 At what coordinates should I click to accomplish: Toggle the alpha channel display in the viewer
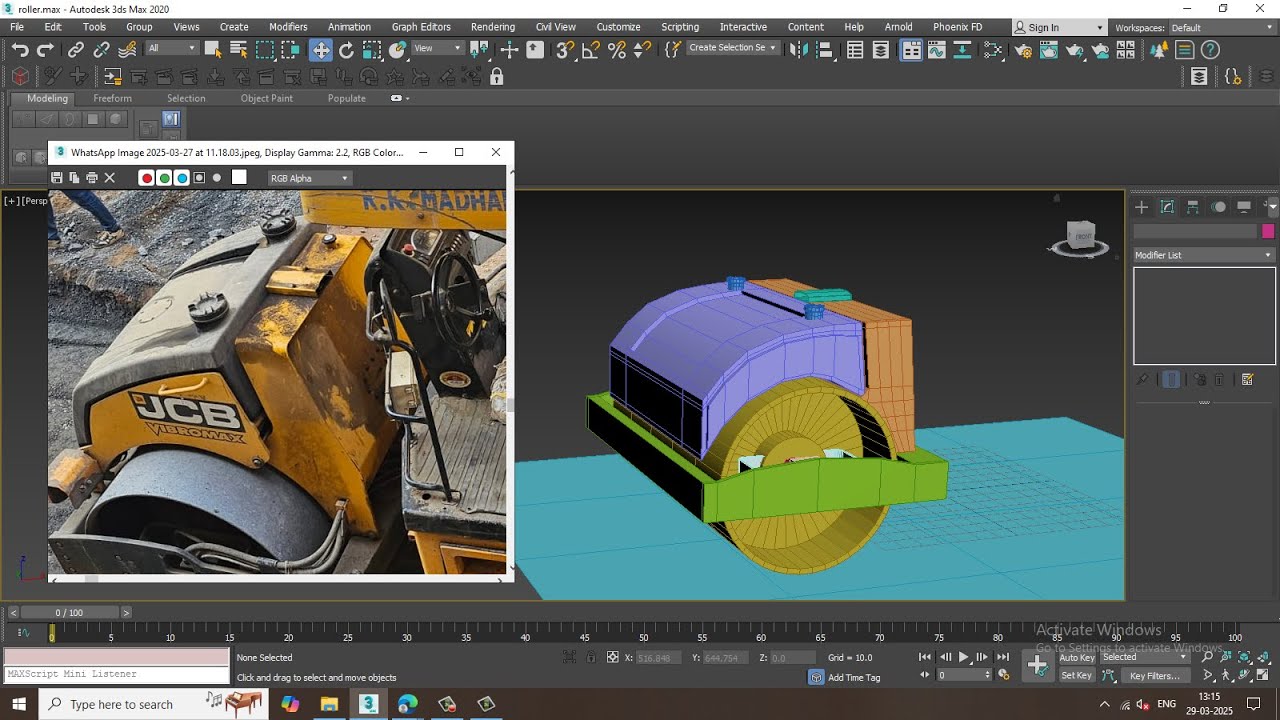(x=199, y=178)
